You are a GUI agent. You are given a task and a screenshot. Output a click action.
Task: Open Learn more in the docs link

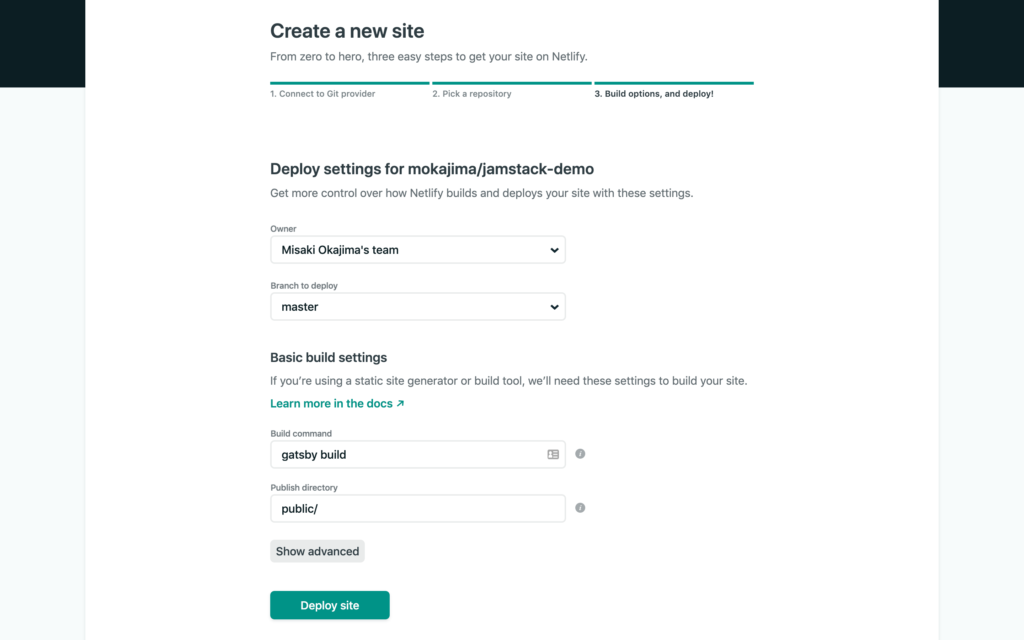click(332, 404)
